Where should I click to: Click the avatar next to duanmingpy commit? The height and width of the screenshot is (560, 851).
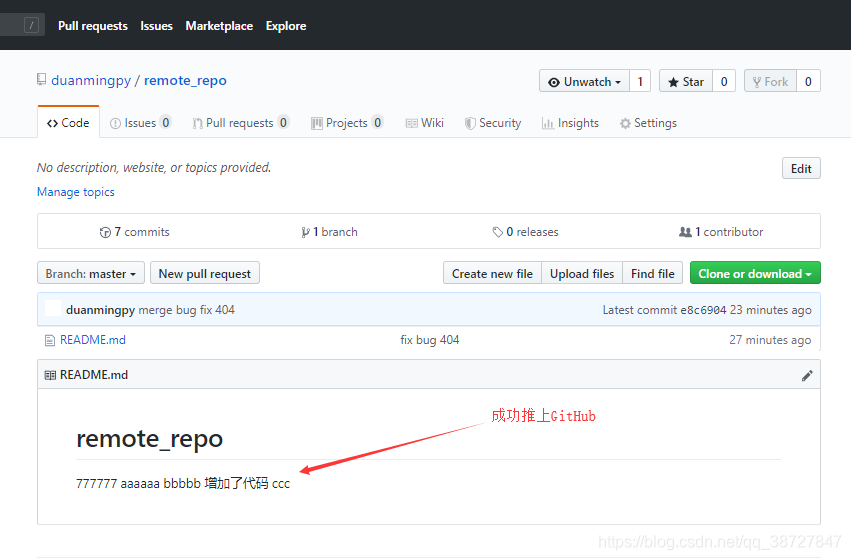tap(53, 309)
